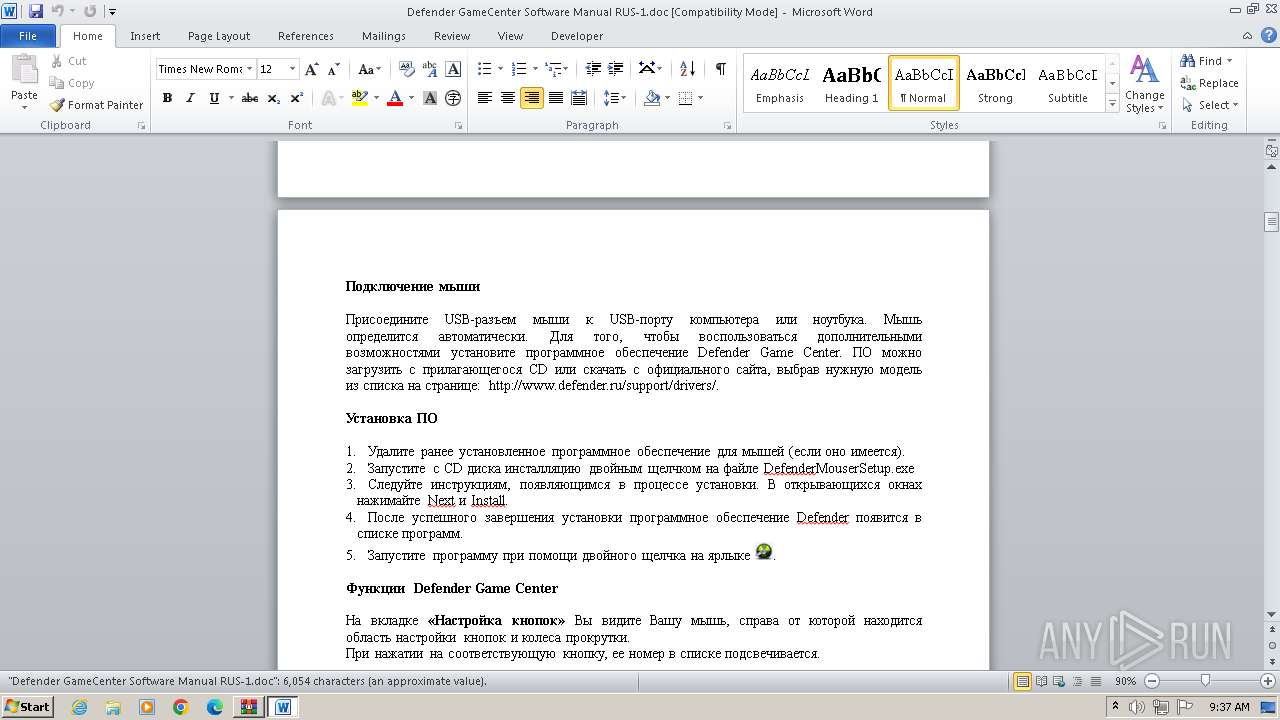Image resolution: width=1280 pixels, height=720 pixels.
Task: Click the Paste button
Action: coord(24,80)
